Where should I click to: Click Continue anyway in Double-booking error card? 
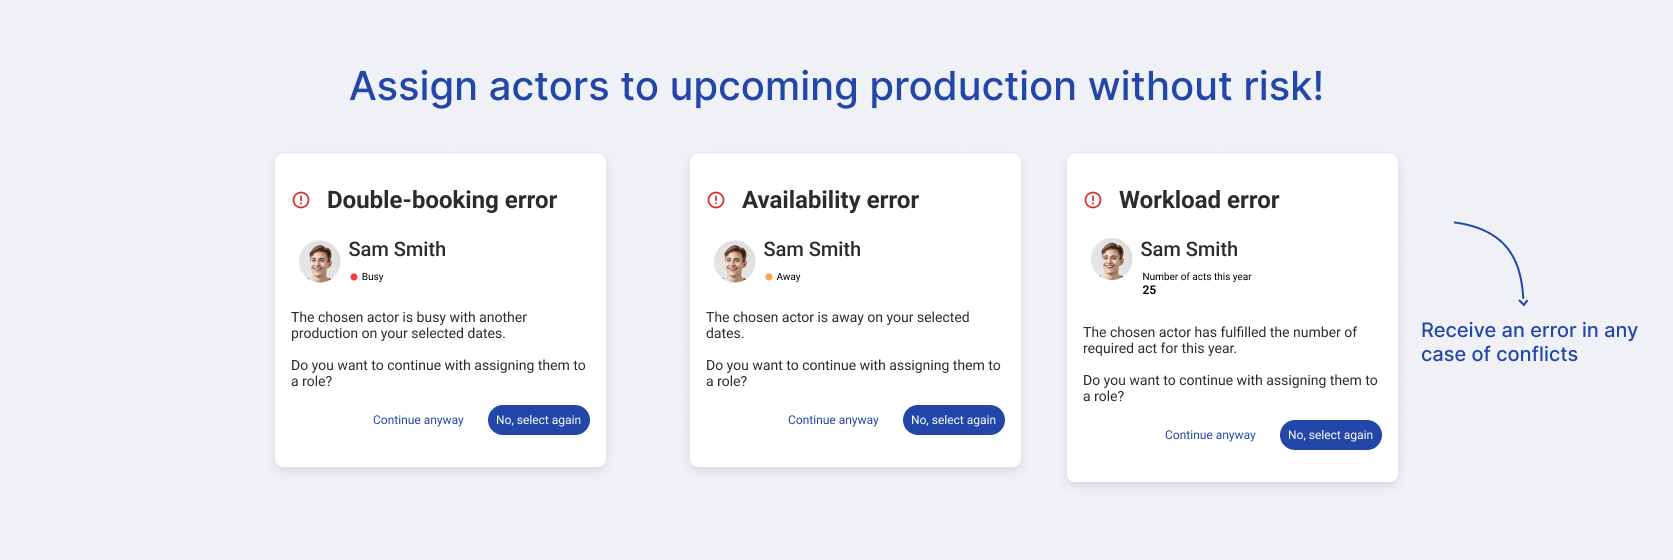click(x=418, y=420)
